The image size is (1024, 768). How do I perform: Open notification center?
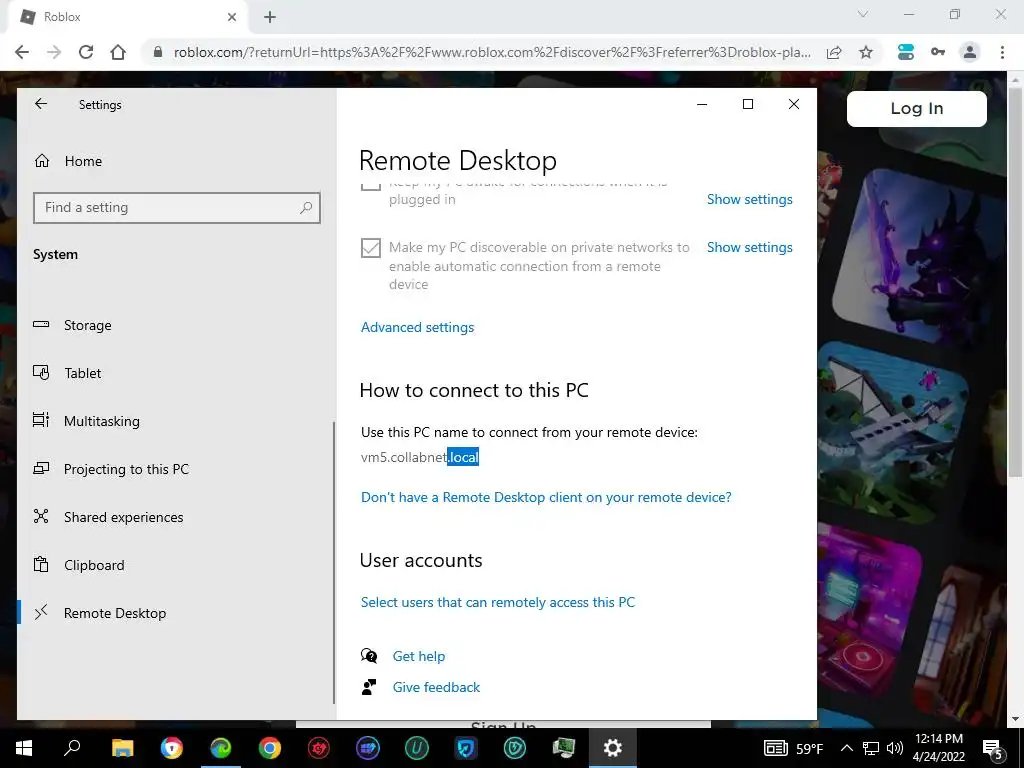coord(993,748)
